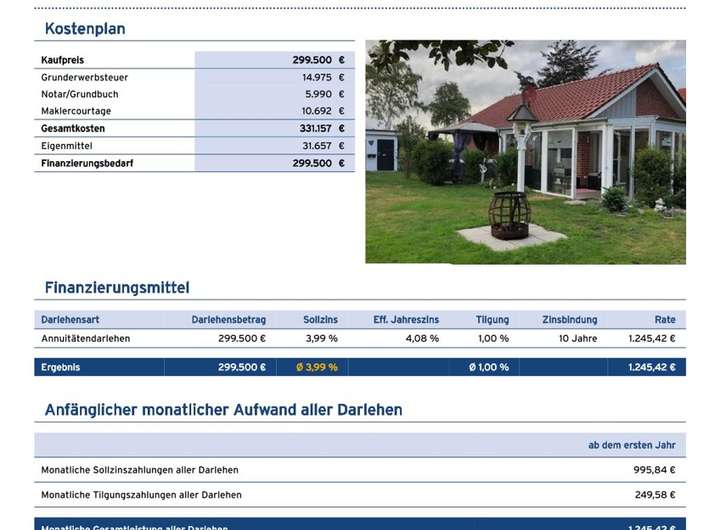The image size is (720, 530).
Task: Click the 4,08 % effective interest cell
Action: [422, 338]
